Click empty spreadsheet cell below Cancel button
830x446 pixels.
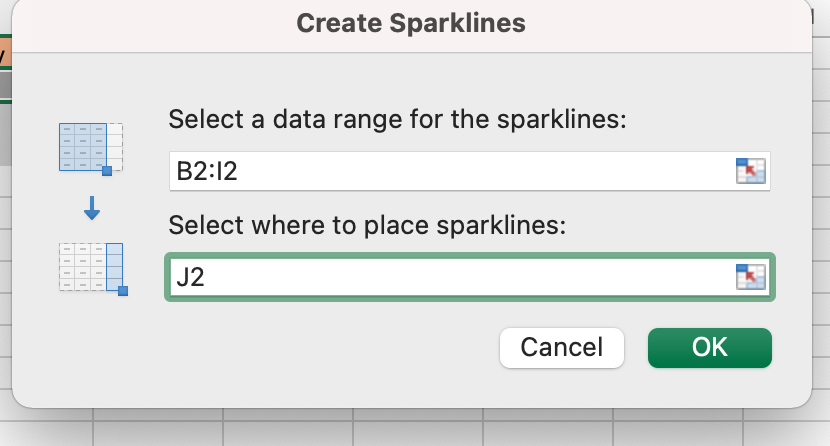coord(560,427)
